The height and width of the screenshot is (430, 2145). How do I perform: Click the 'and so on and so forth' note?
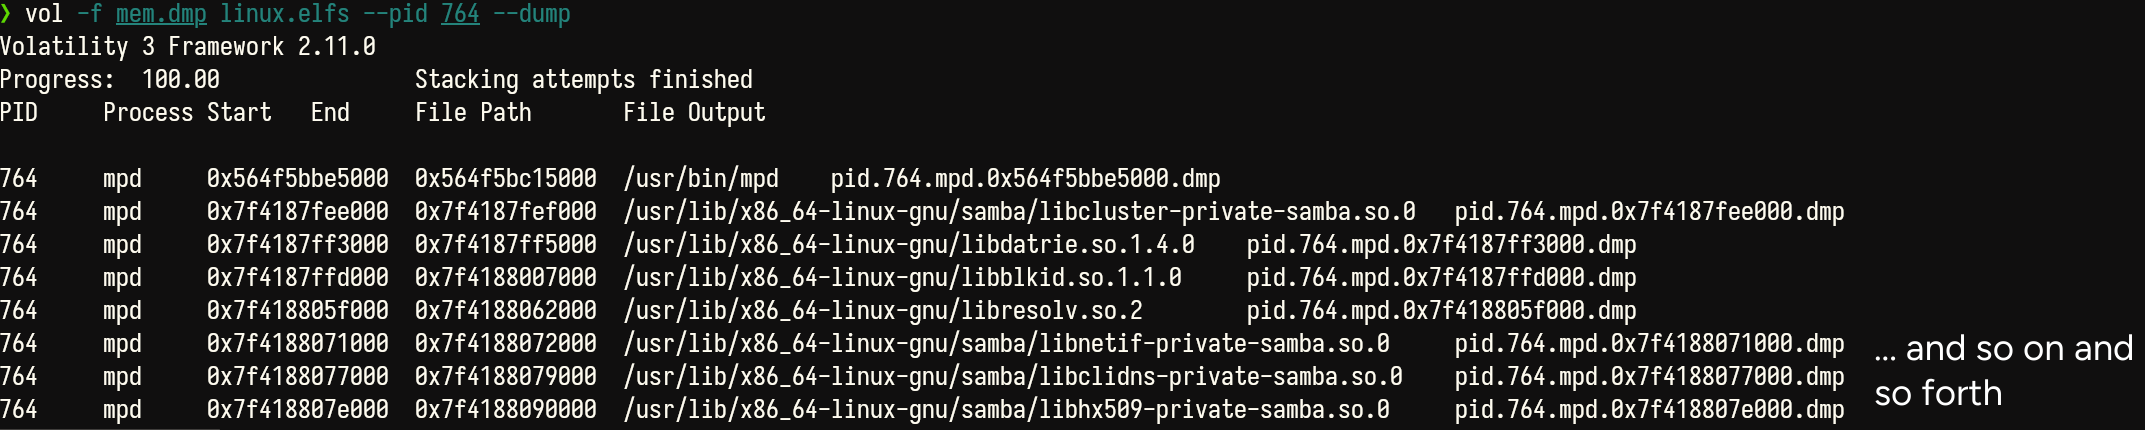(2003, 370)
